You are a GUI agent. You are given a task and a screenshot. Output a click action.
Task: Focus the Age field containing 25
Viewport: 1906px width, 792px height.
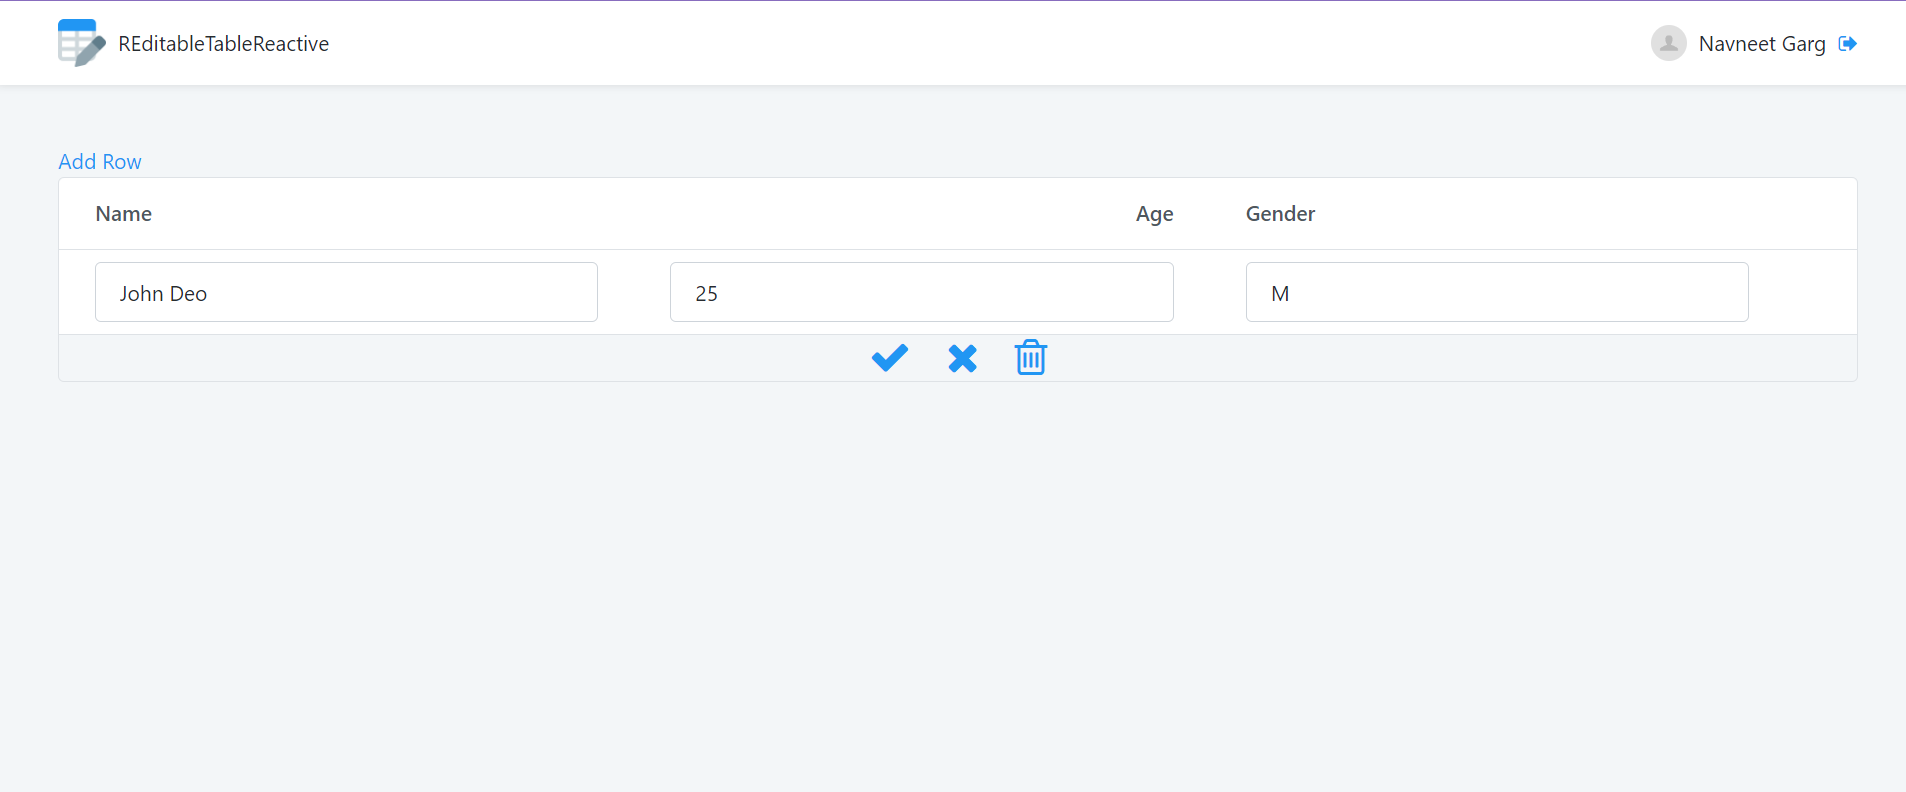[x=921, y=292]
